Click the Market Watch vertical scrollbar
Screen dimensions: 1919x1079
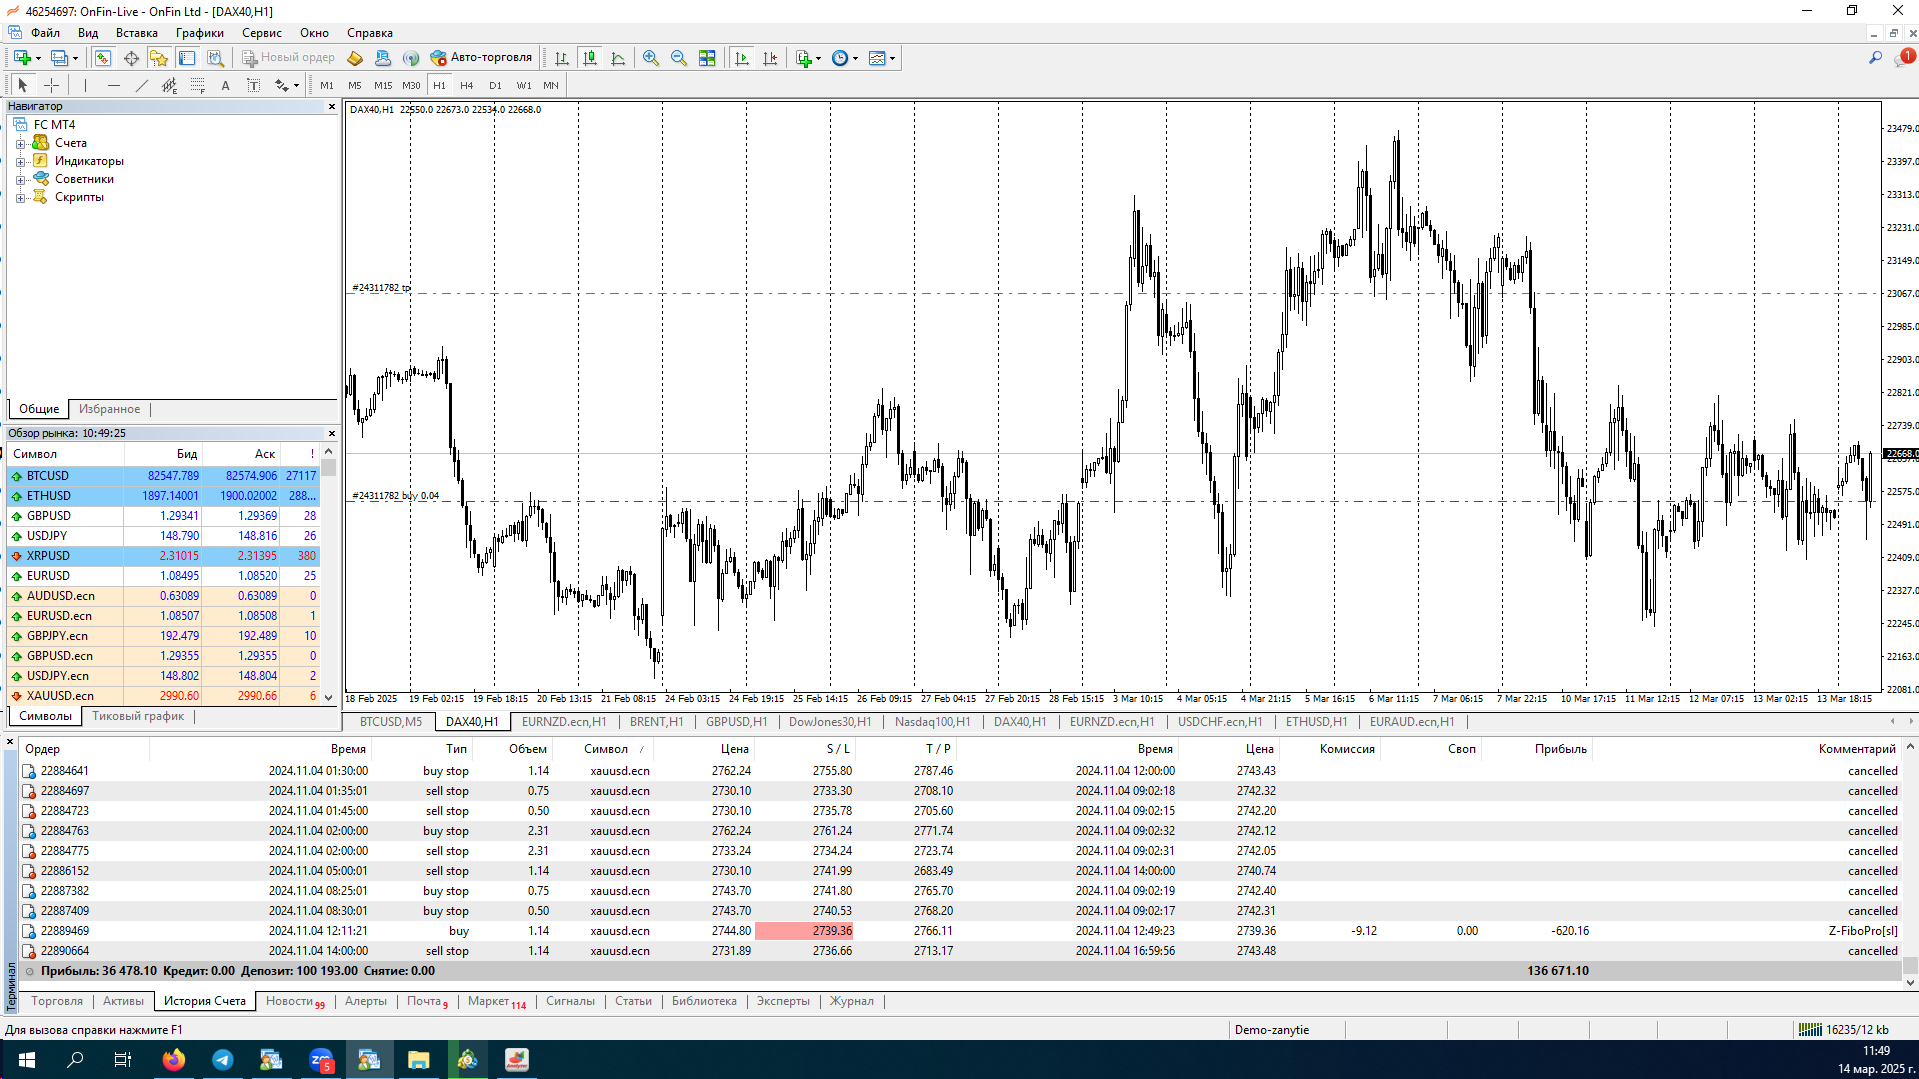(x=328, y=580)
